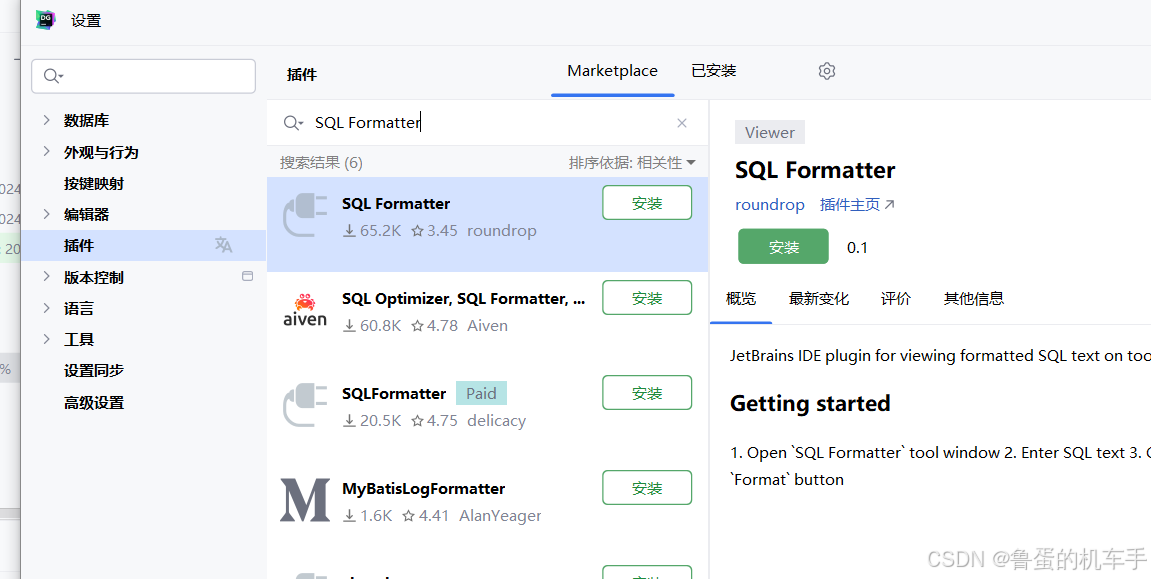Open the 插件主页 link
The width and height of the screenshot is (1151, 579).
click(857, 205)
